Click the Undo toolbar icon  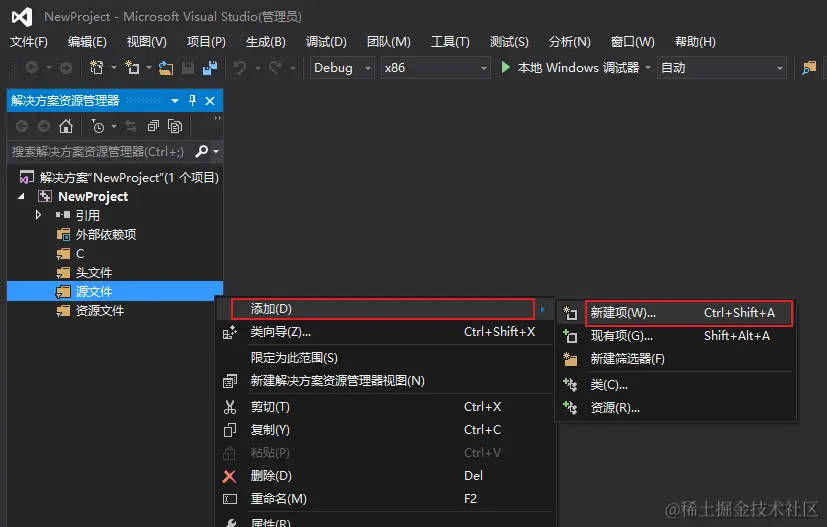click(240, 68)
